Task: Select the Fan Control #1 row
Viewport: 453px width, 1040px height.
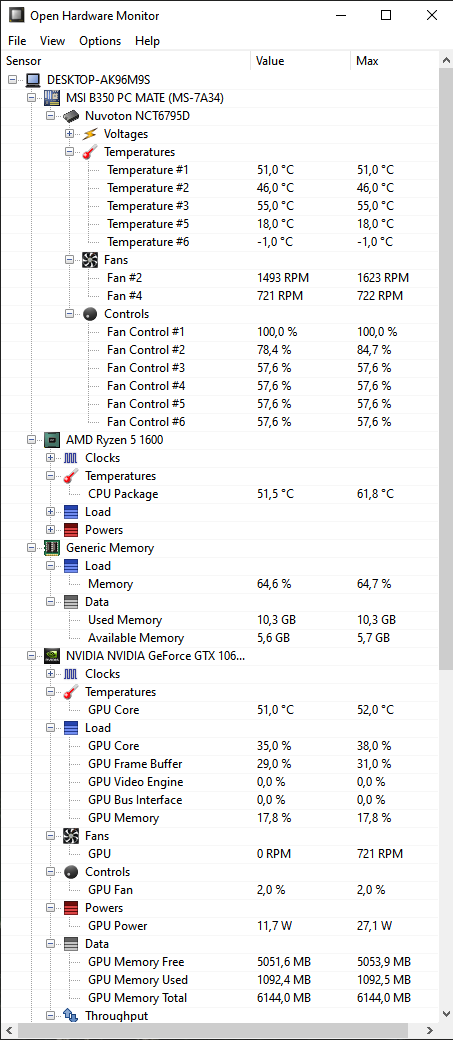Action: click(220, 332)
